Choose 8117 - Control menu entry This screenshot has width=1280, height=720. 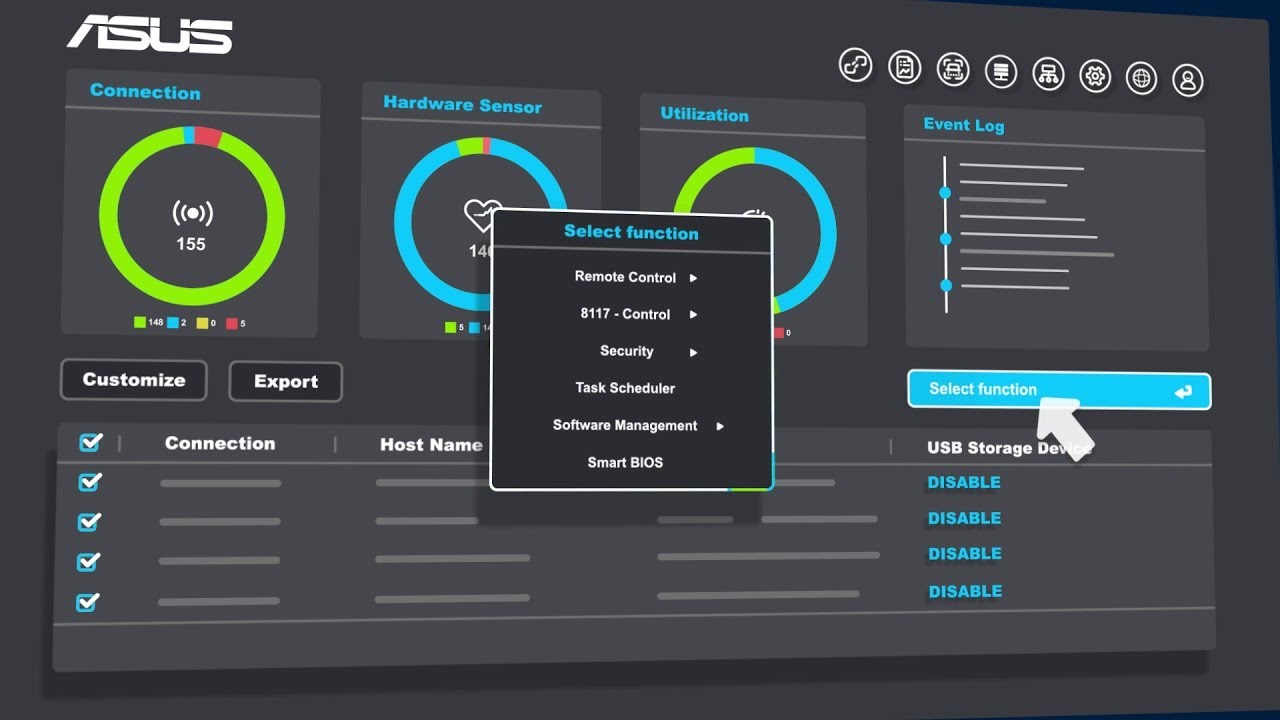coord(625,314)
